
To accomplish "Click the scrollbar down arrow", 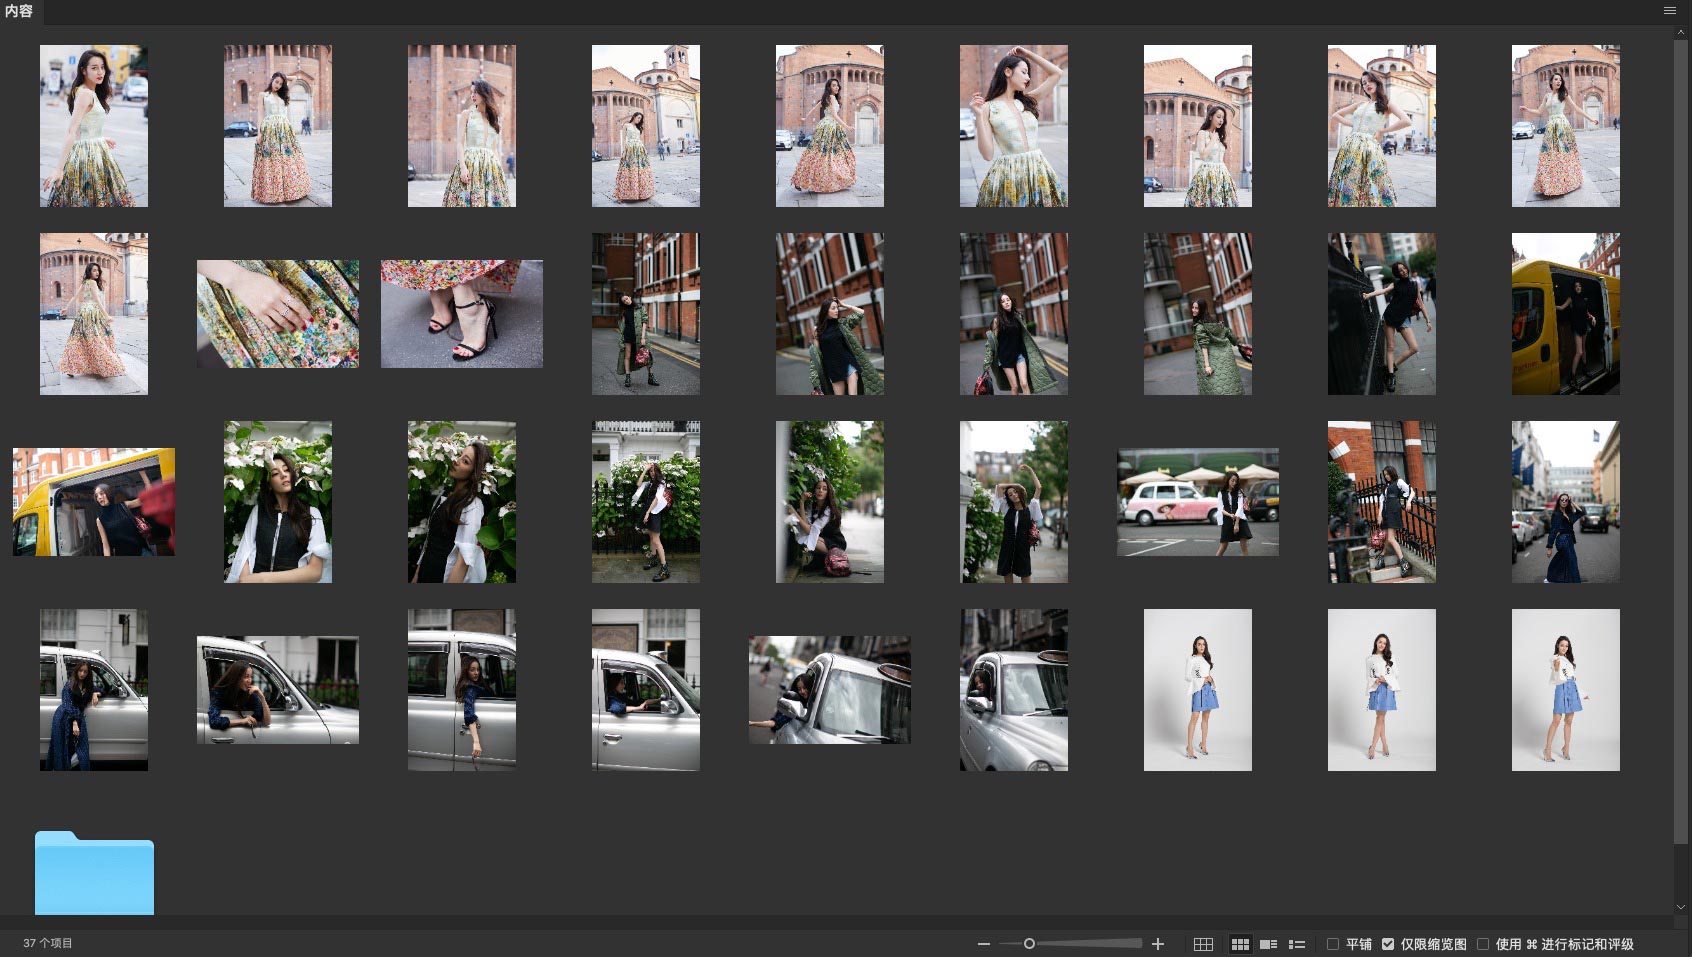I will pos(1680,907).
